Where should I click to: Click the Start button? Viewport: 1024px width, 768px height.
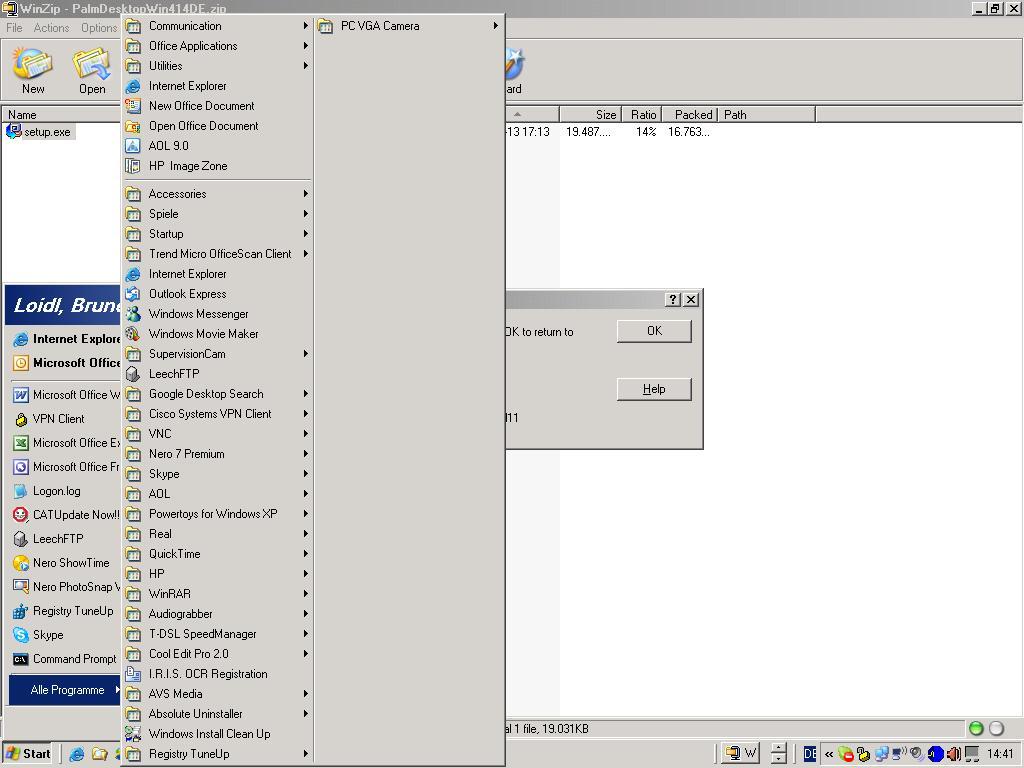28,754
